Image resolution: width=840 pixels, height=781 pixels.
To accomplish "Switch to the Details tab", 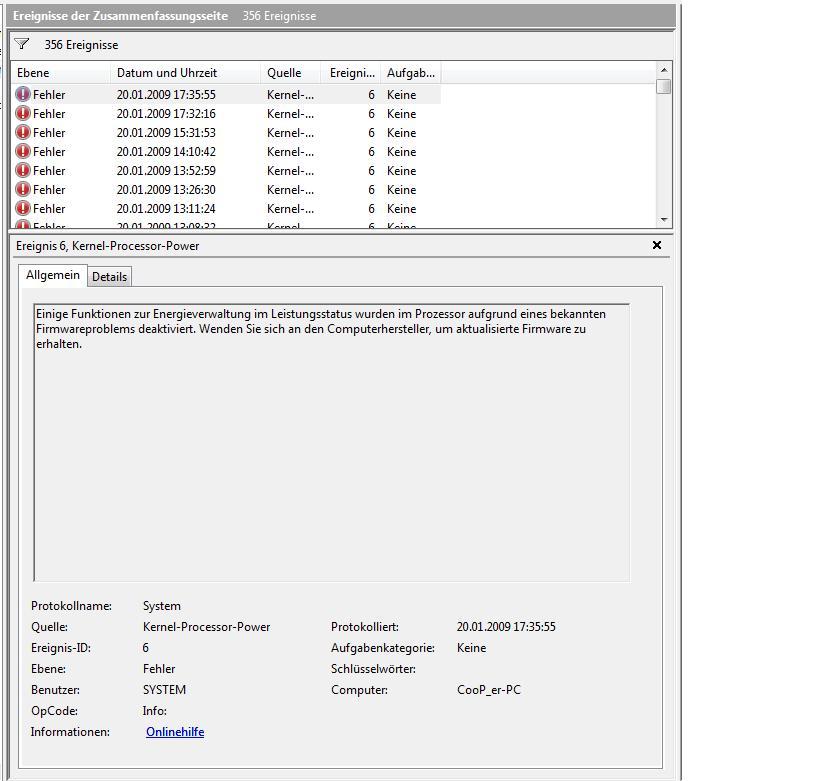I will coord(109,276).
